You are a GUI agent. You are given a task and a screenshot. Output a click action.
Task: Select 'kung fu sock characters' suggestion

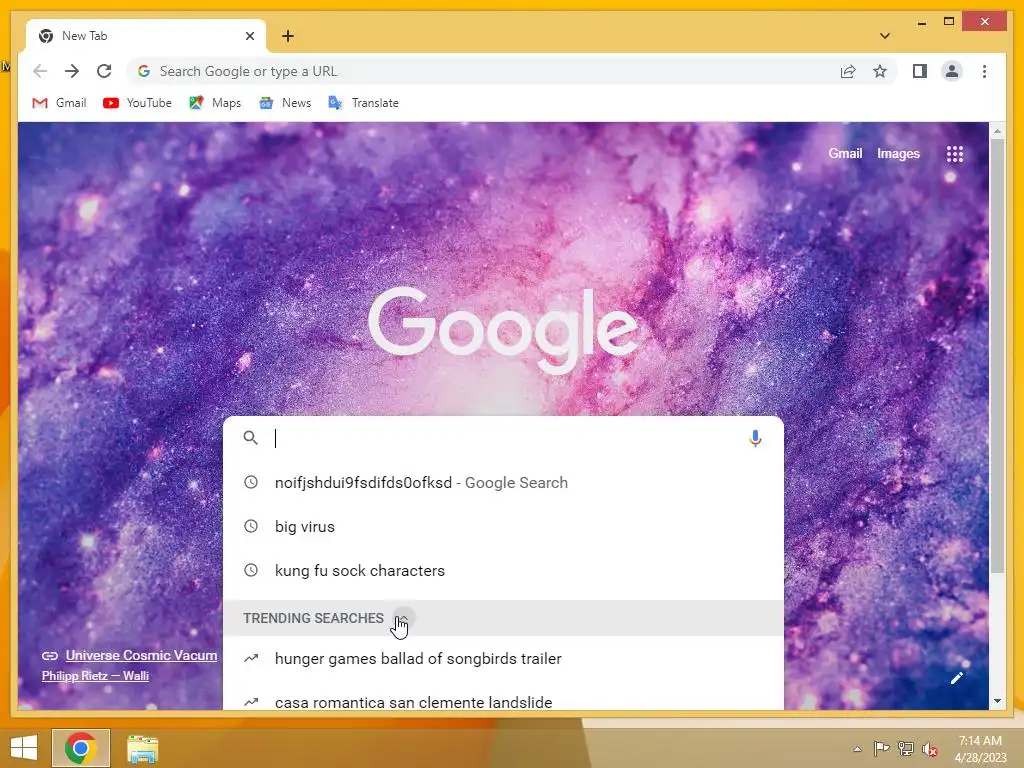(503, 570)
